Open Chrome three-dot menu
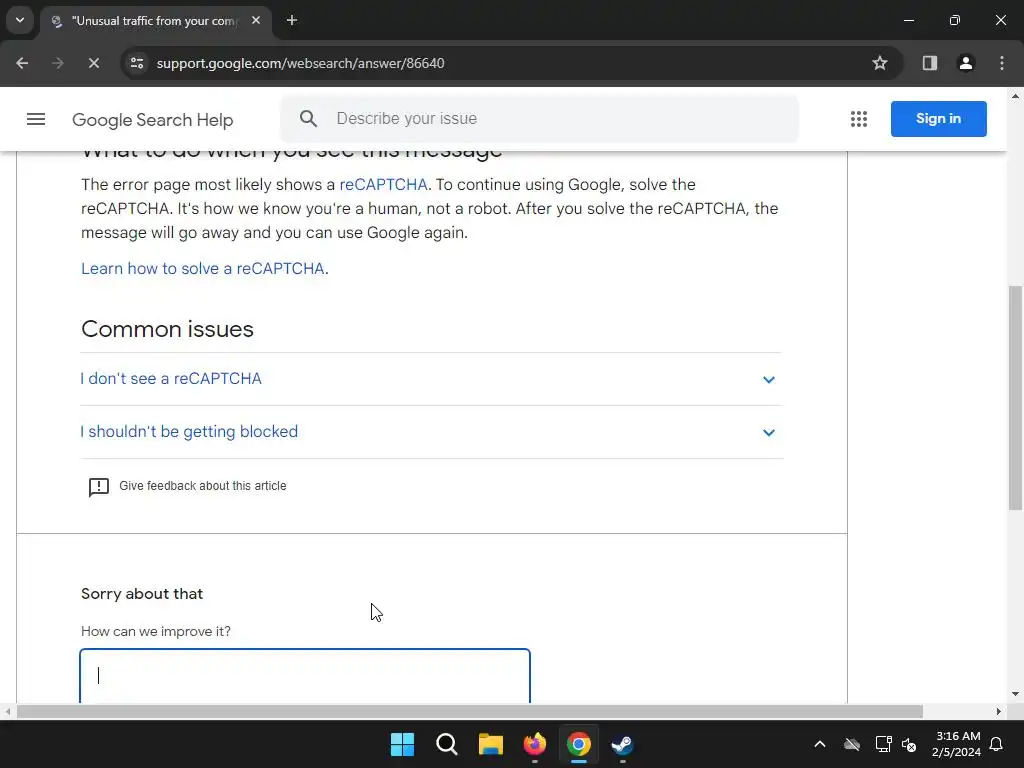 [1002, 63]
